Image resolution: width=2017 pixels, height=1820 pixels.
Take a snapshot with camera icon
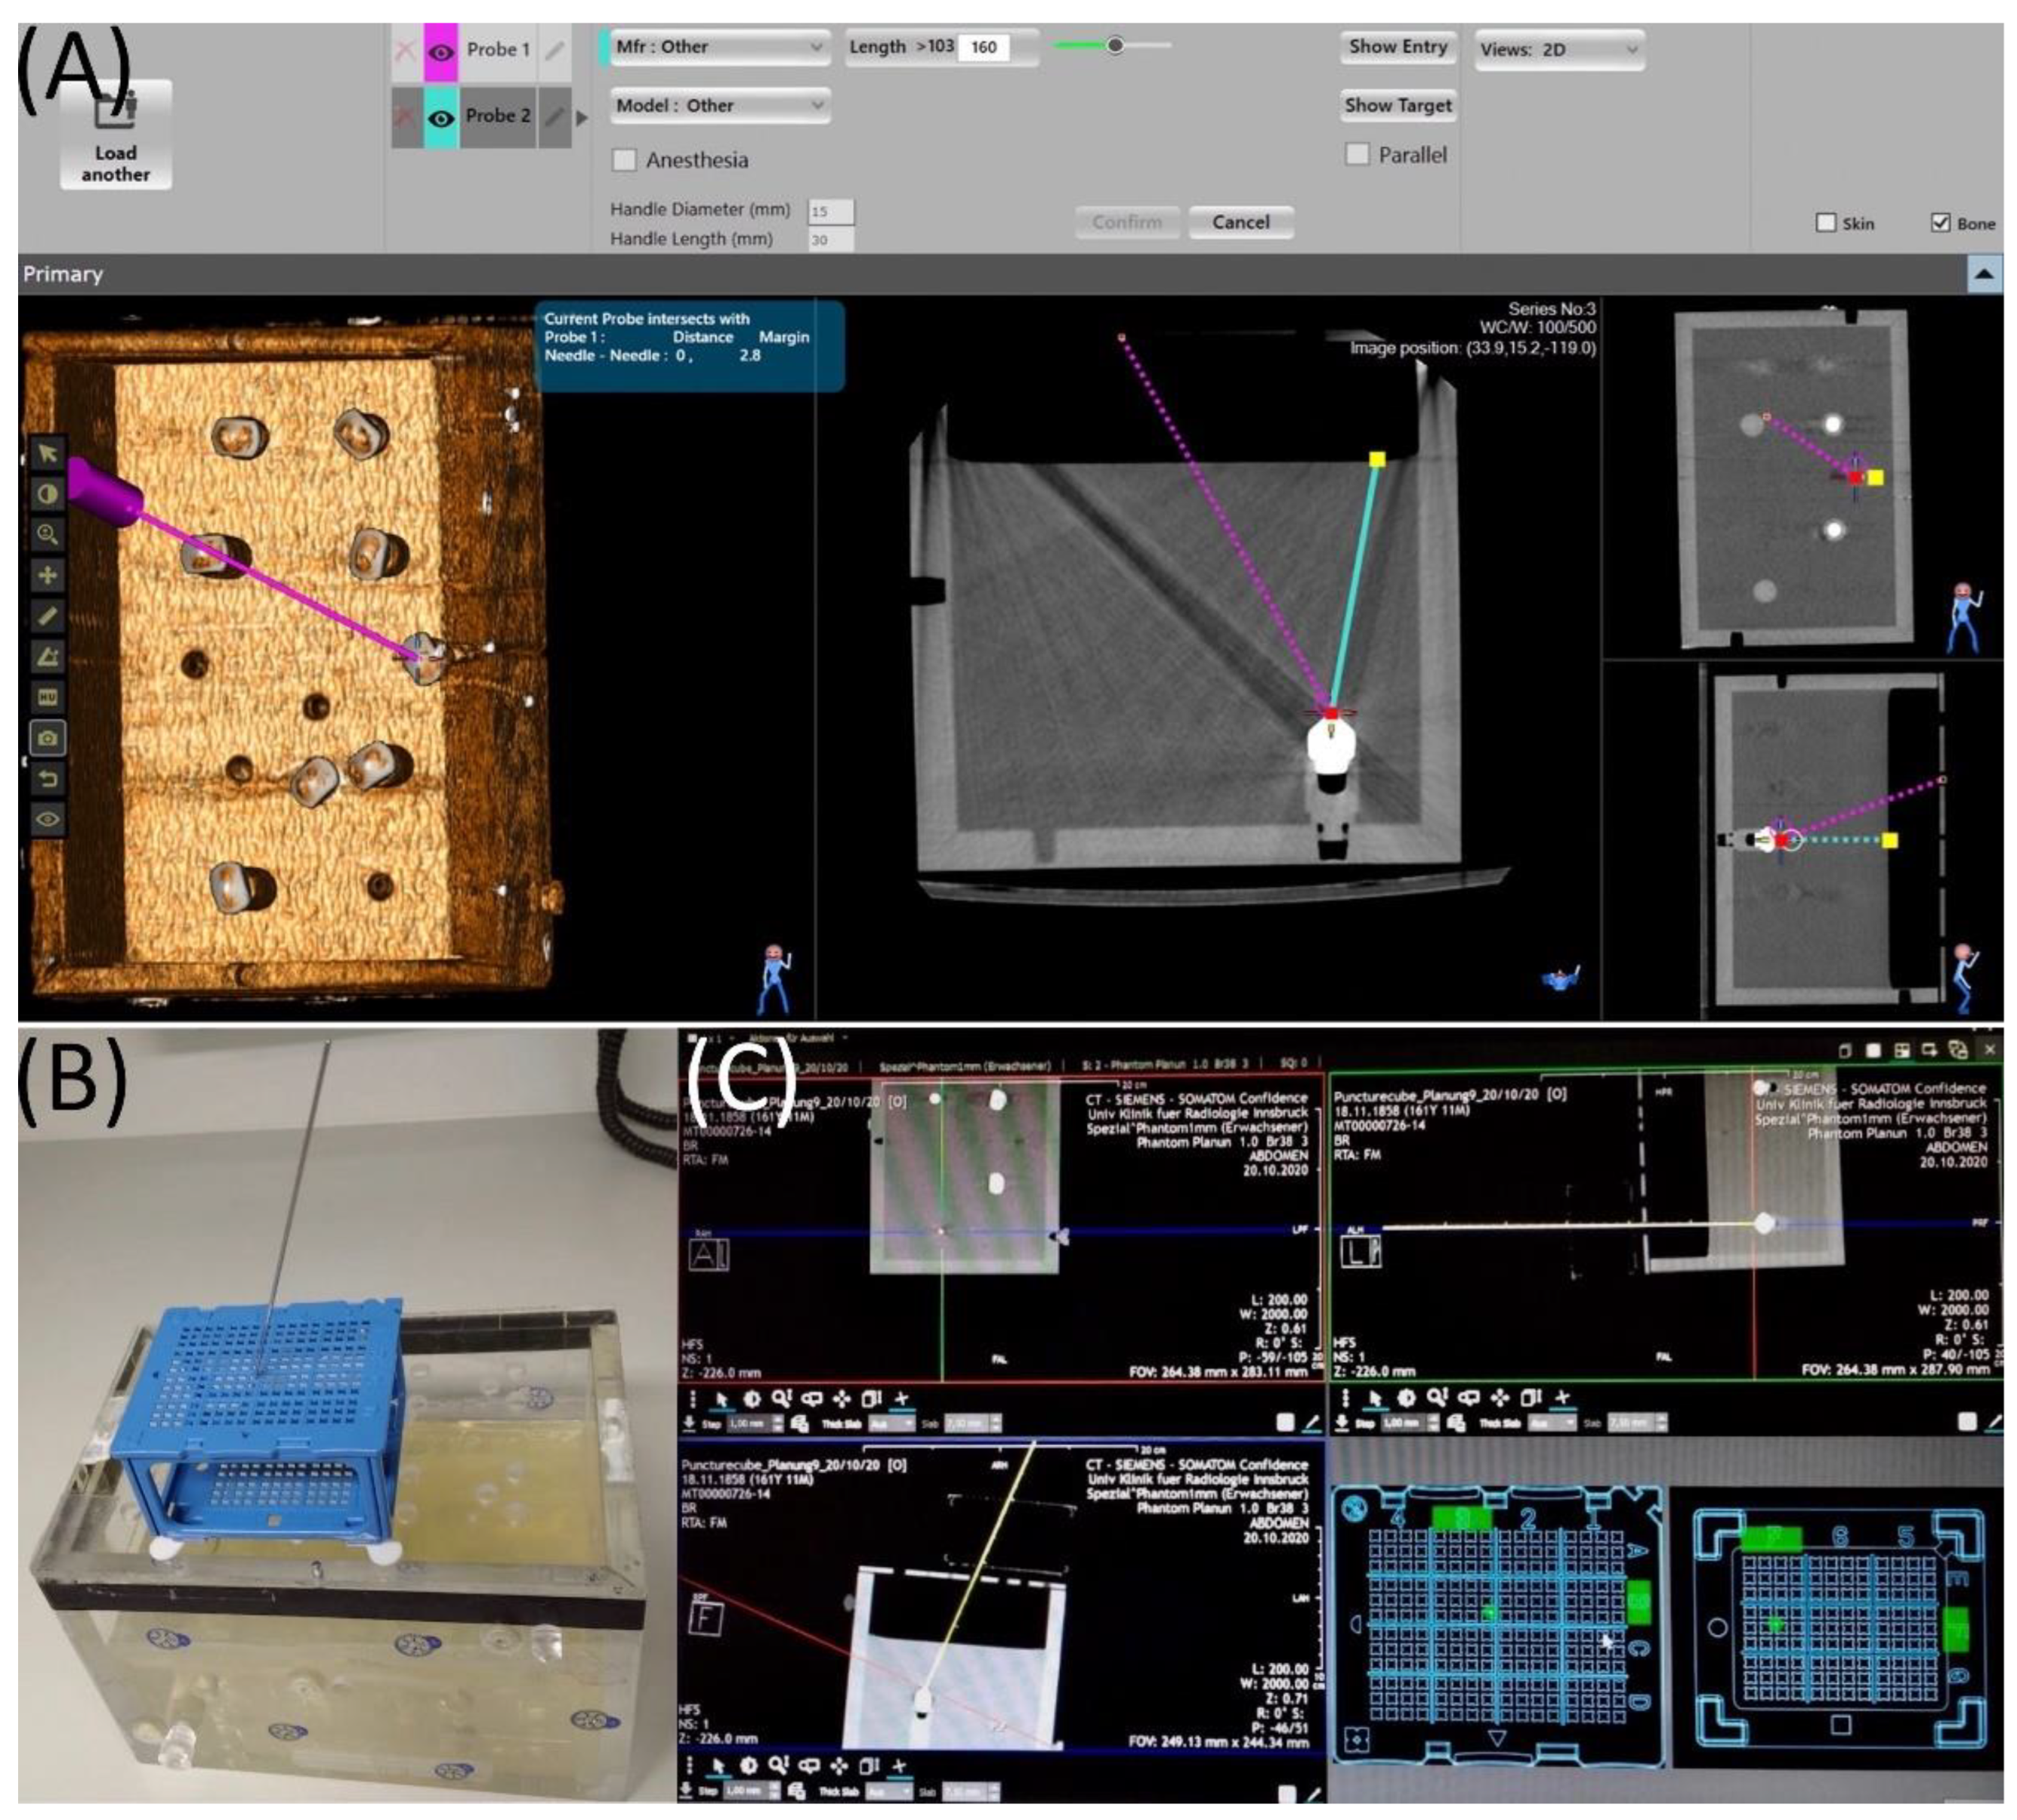click(47, 738)
